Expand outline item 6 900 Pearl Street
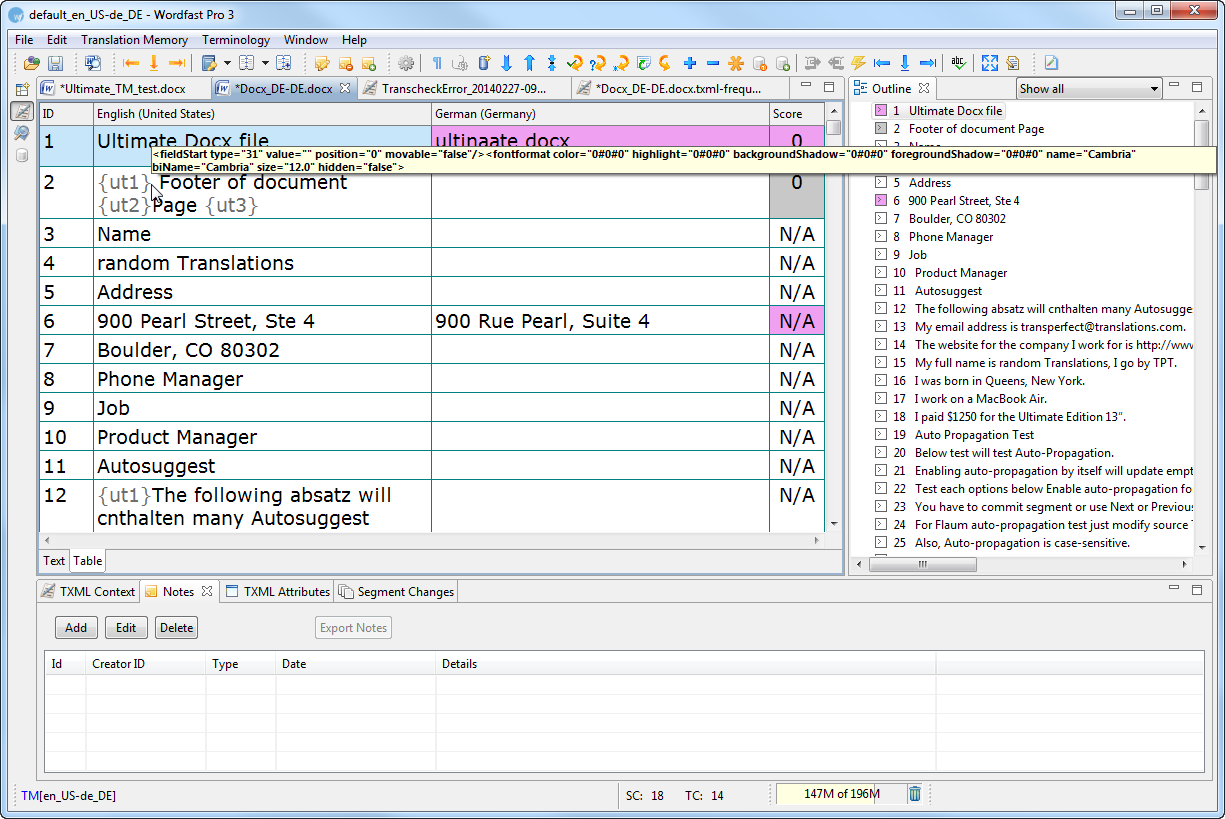The image size is (1225, 819). pyautogui.click(x=881, y=201)
